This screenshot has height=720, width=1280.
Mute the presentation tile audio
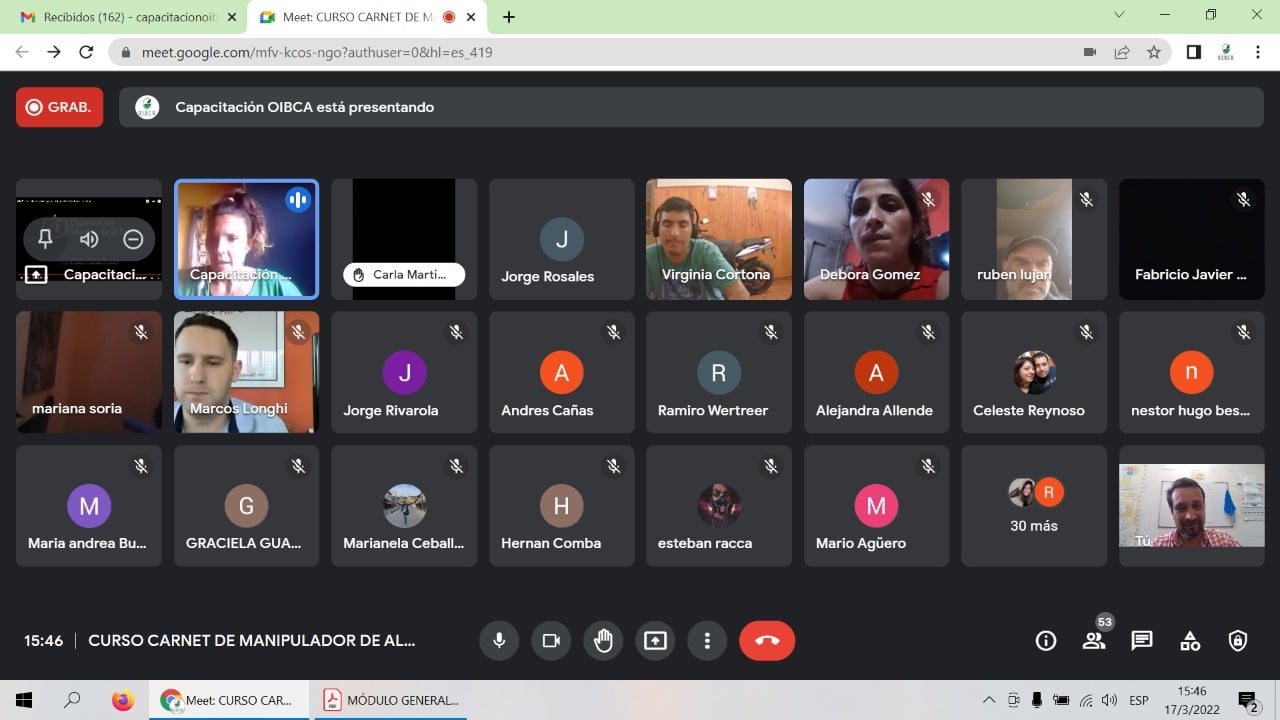[89, 239]
